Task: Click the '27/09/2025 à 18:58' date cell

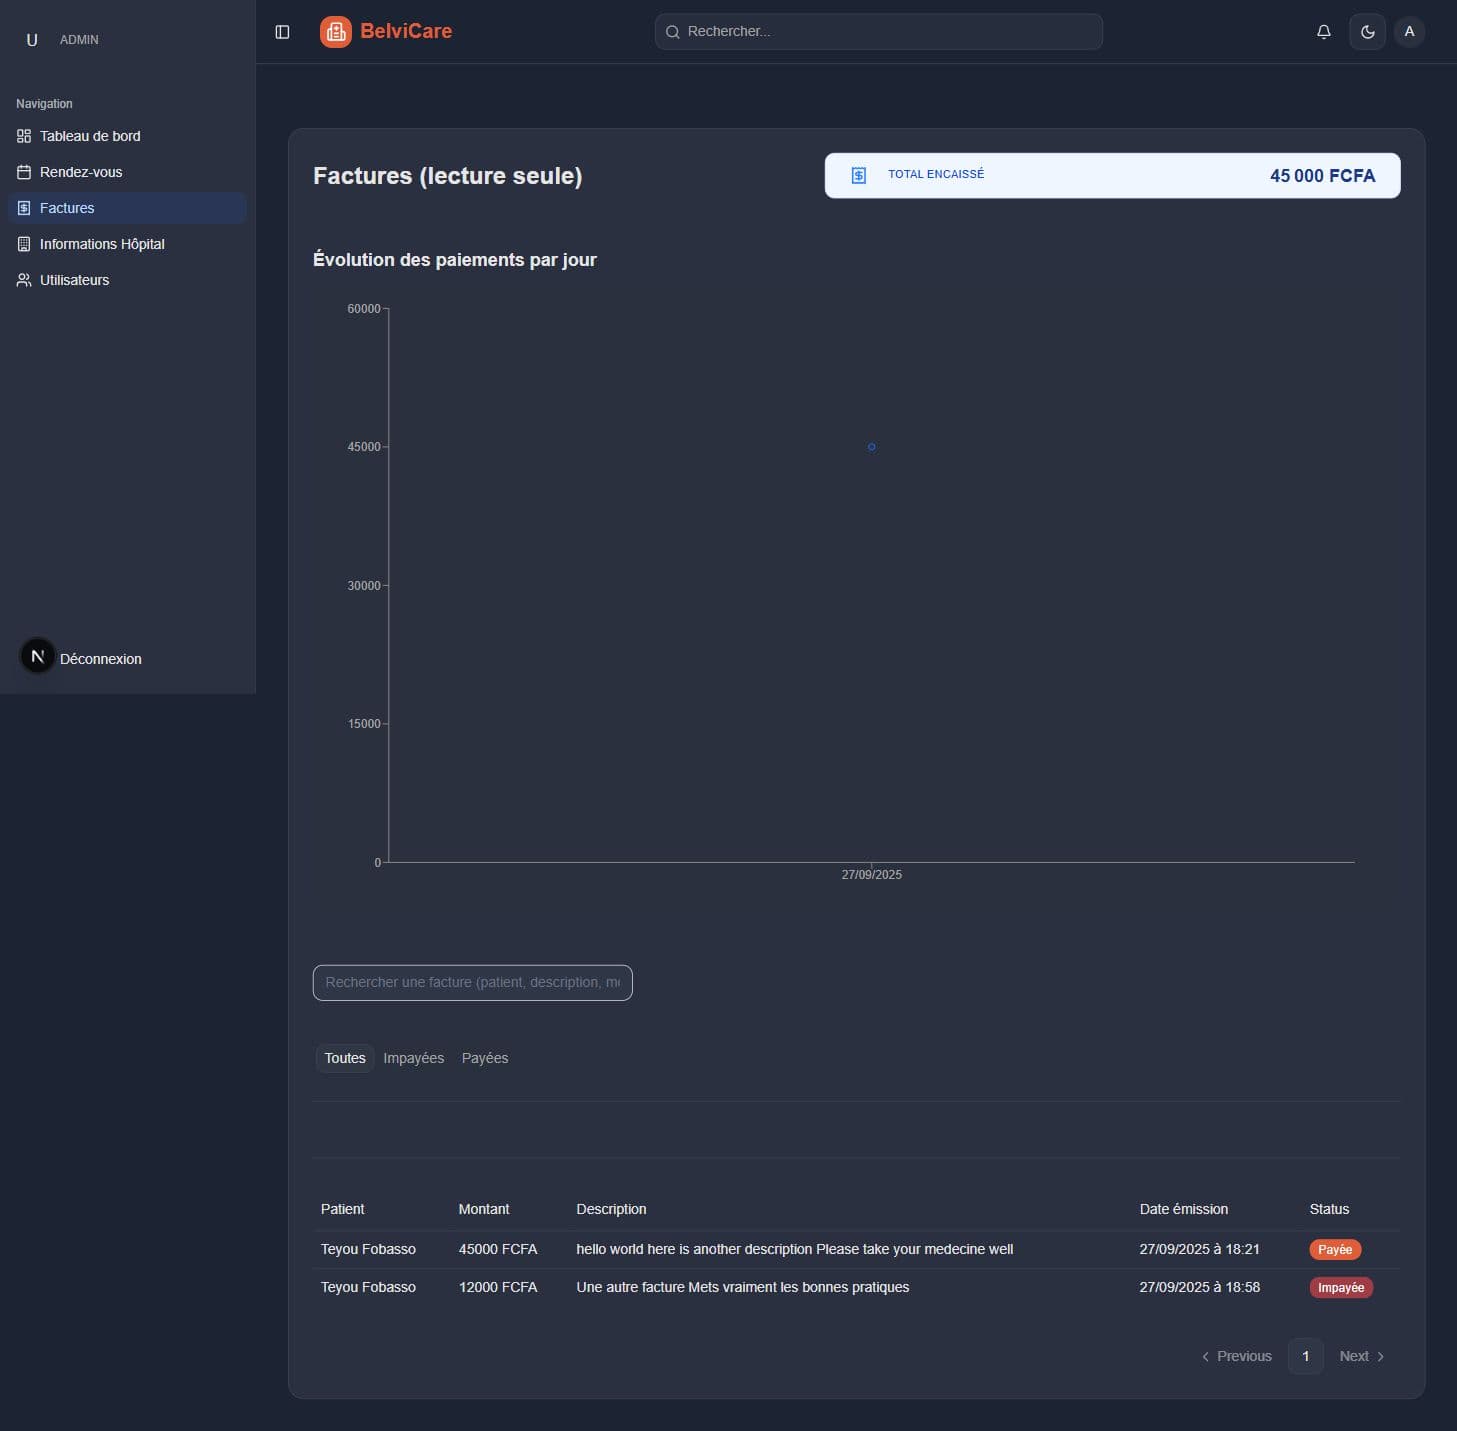Action: 1199,1287
